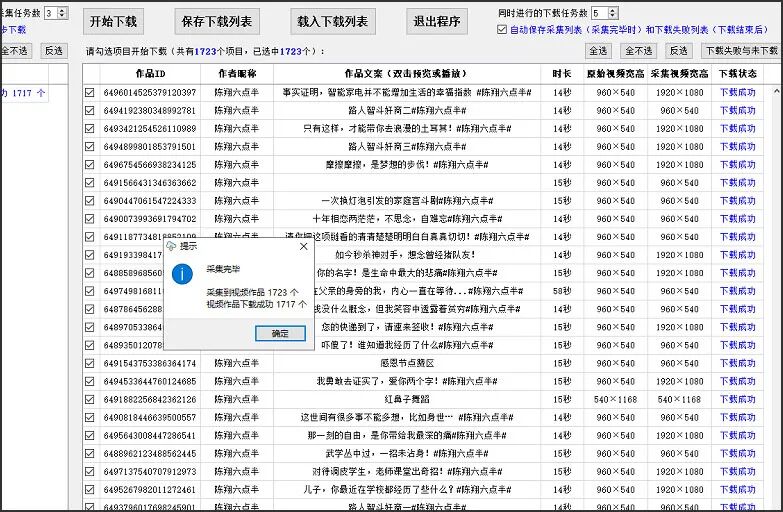
Task: Click the 同时进行的下载任务数 value field
Action: pyautogui.click(x=600, y=13)
